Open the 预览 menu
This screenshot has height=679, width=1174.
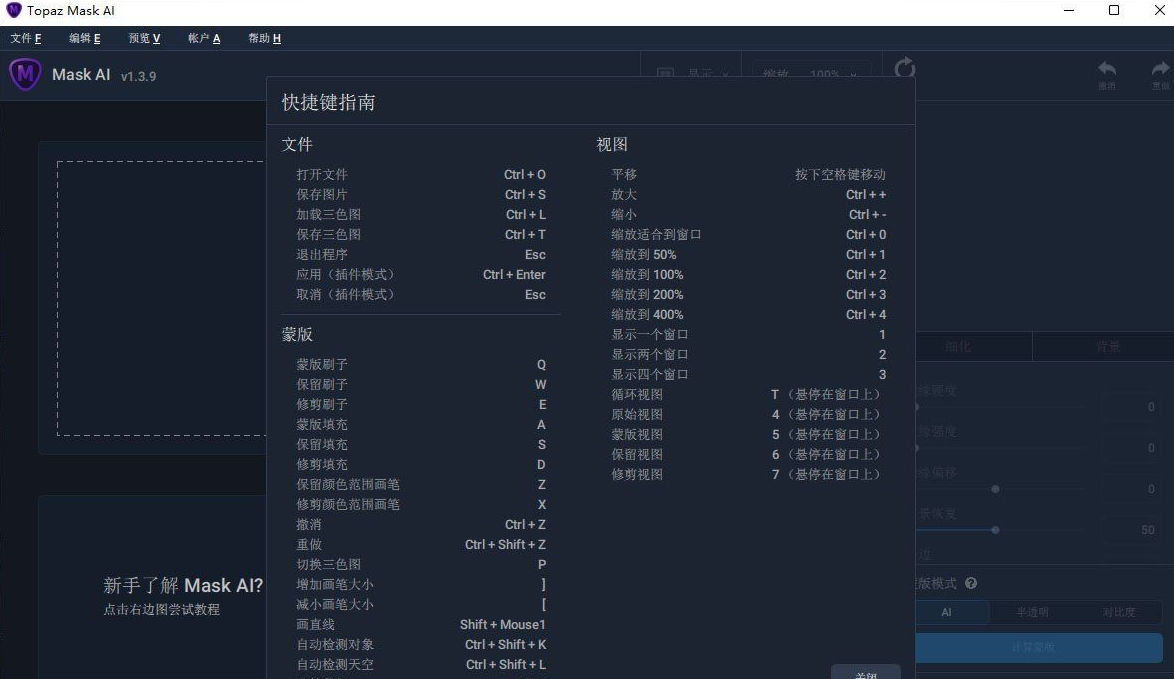(144, 38)
